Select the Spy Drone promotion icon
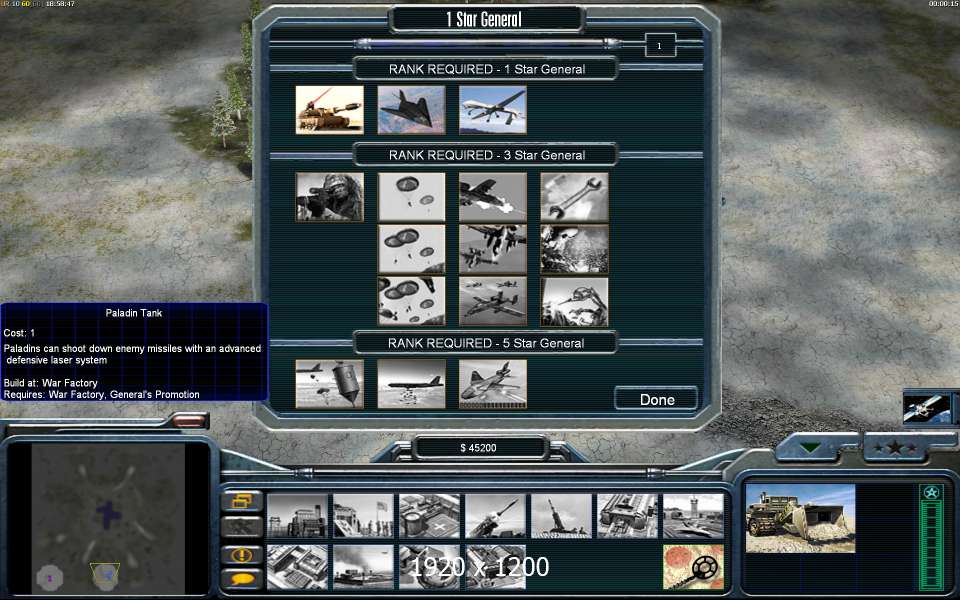This screenshot has width=960, height=600. coord(492,110)
